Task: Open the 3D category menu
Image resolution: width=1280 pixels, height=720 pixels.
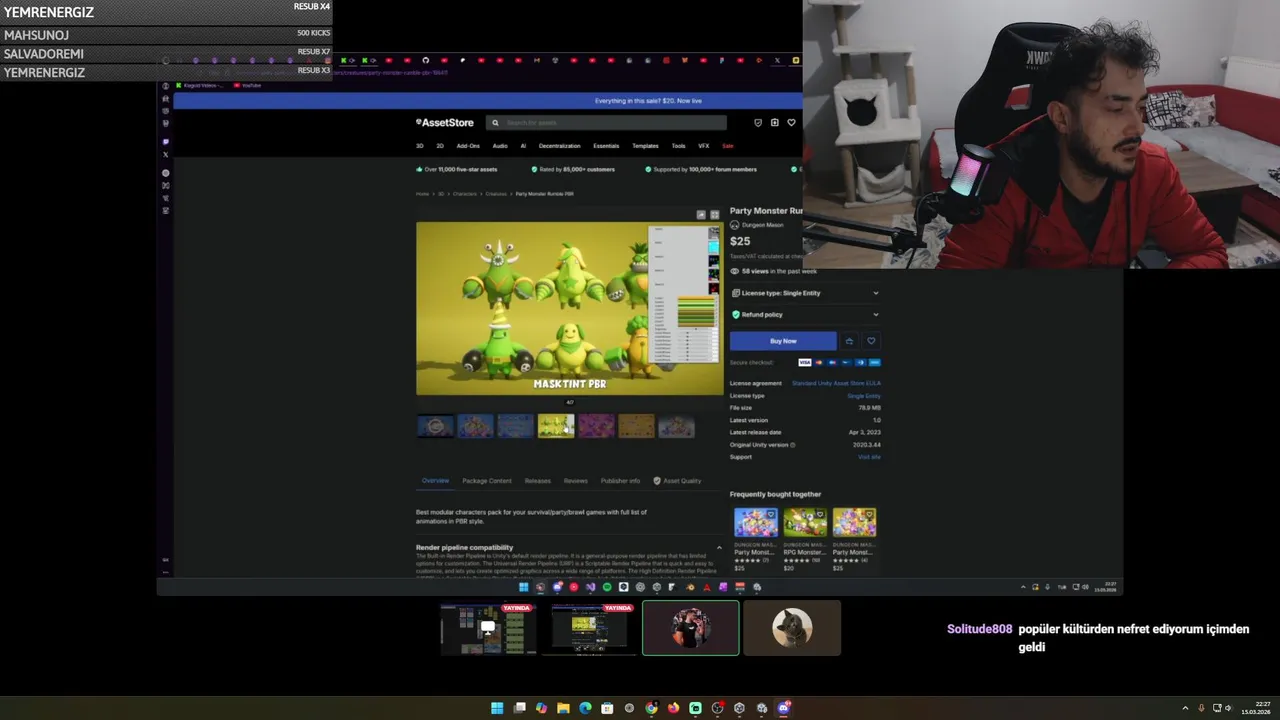Action: click(420, 146)
